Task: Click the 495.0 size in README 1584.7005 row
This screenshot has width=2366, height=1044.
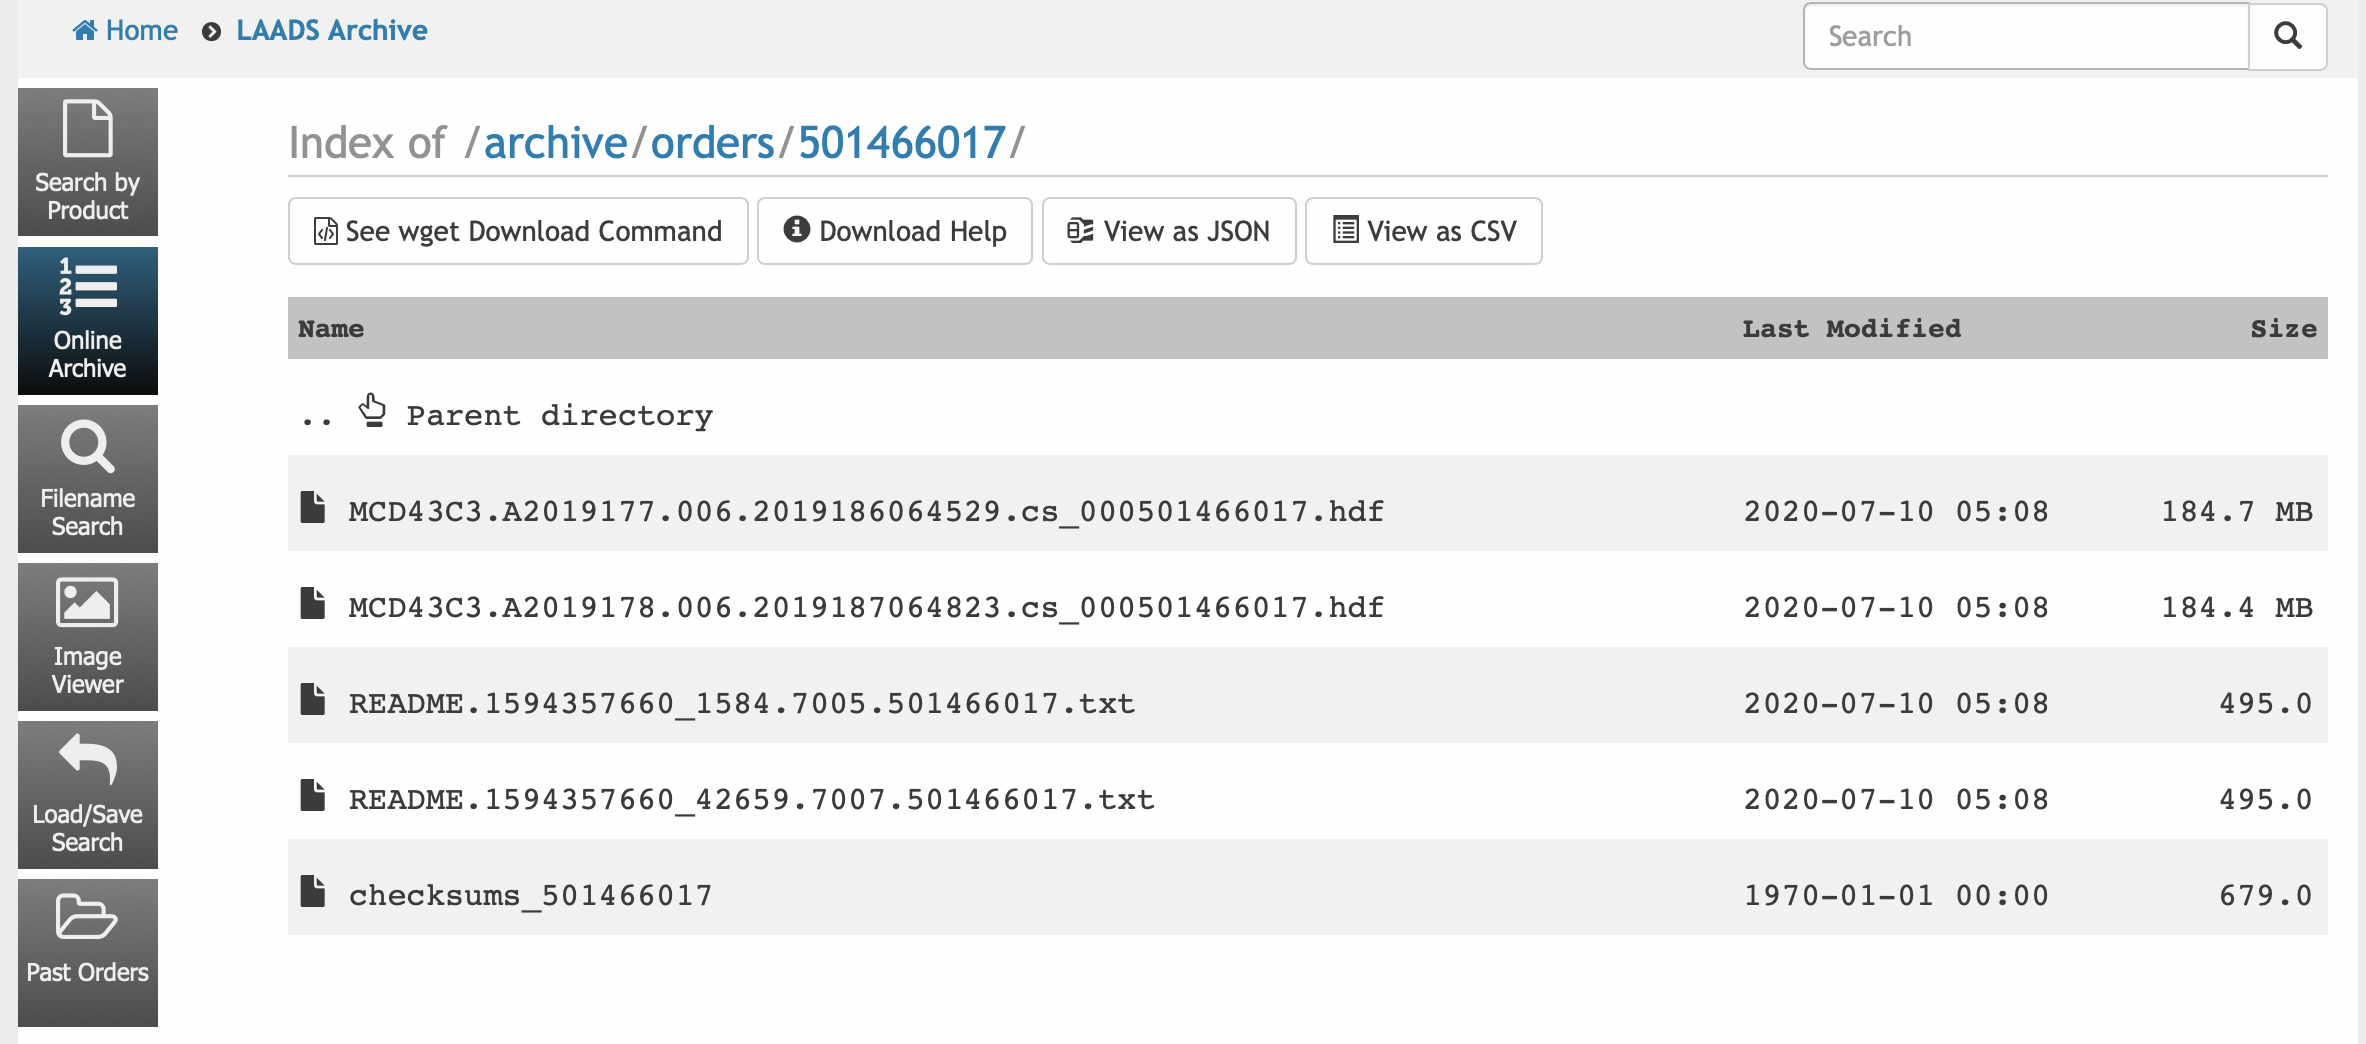Action: pos(2266,704)
